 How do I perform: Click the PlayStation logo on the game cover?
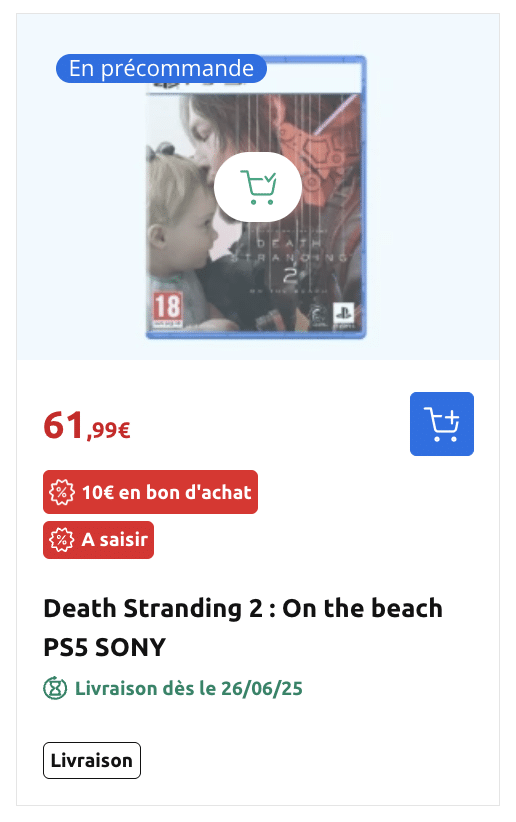pos(344,314)
